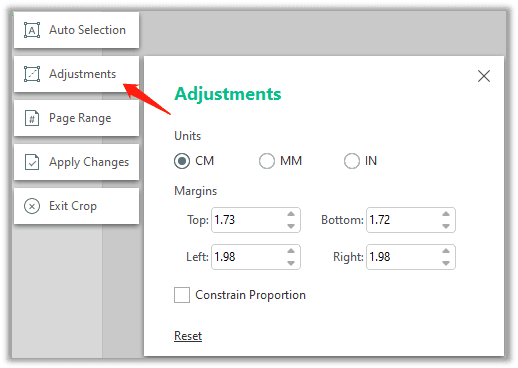Enable the Constrain Proportion checkbox
The height and width of the screenshot is (368, 518).
[182, 295]
